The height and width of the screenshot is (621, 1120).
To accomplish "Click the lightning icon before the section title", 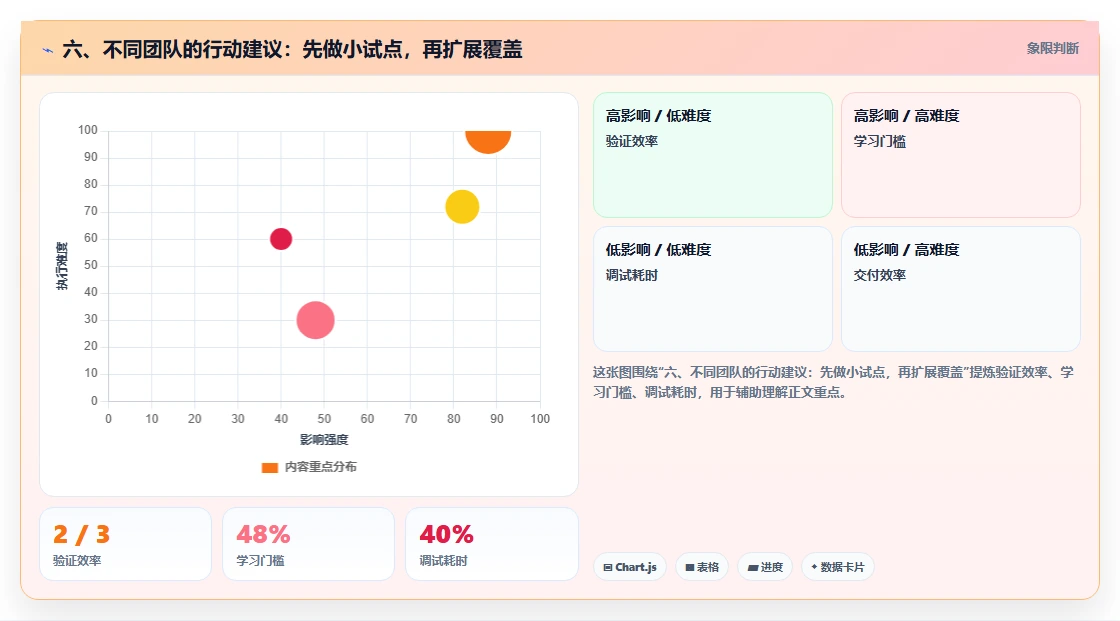I will 48,50.
